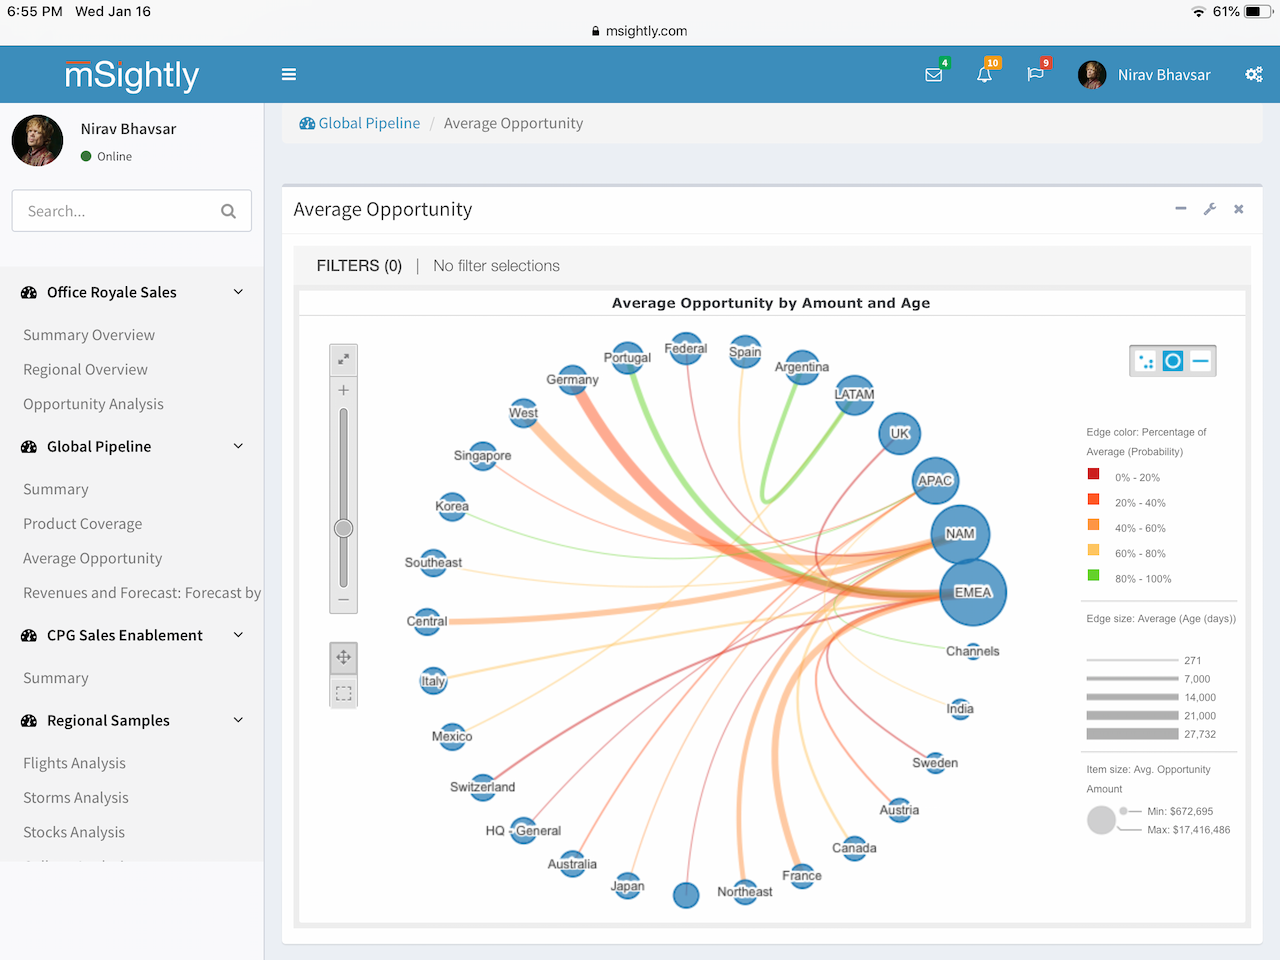
Task: Click the APAC node bubble
Action: [936, 480]
